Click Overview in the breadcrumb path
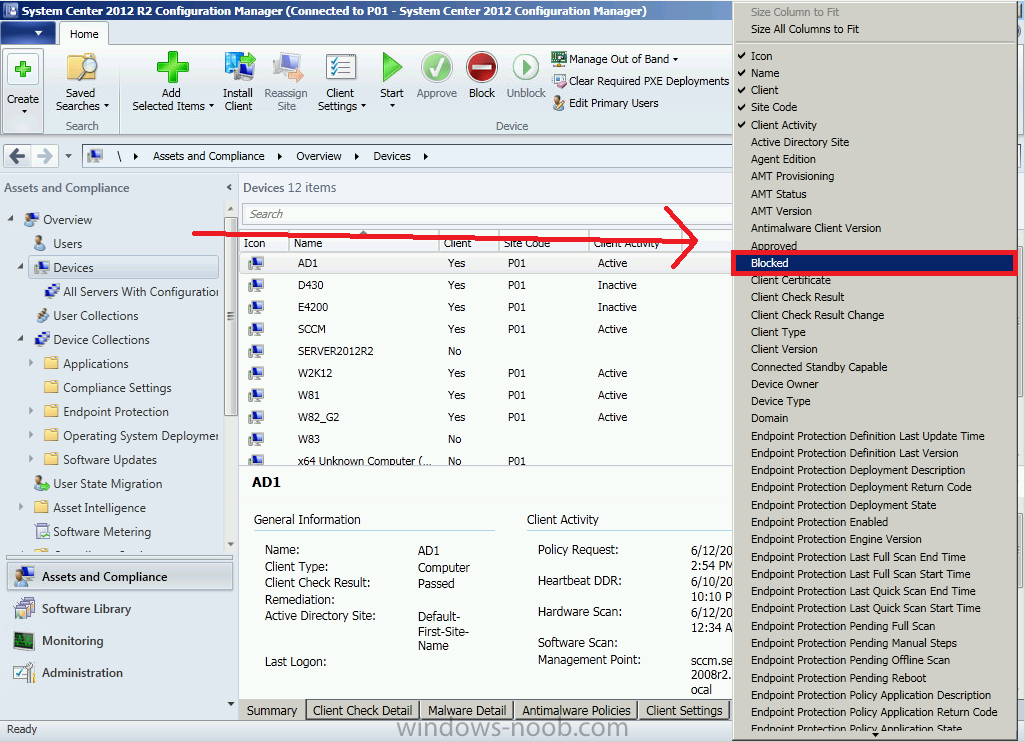1025x742 pixels. 318,156
